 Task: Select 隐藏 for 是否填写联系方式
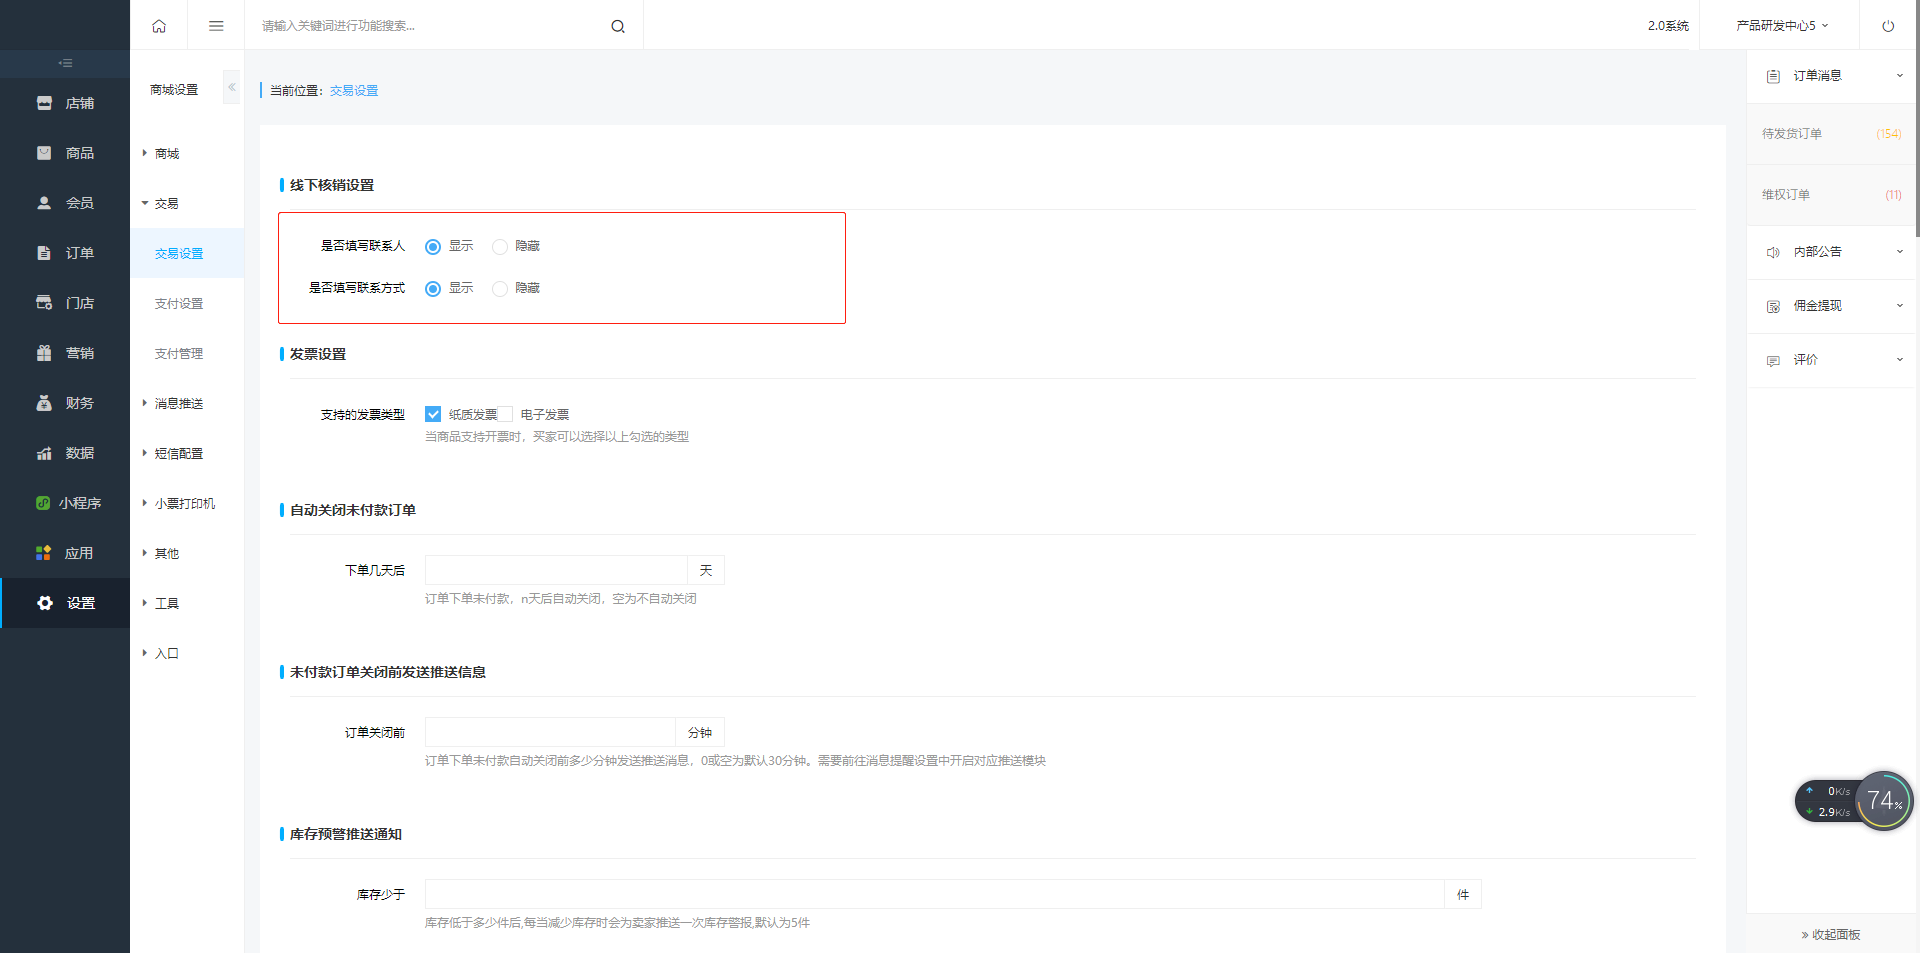pos(500,288)
